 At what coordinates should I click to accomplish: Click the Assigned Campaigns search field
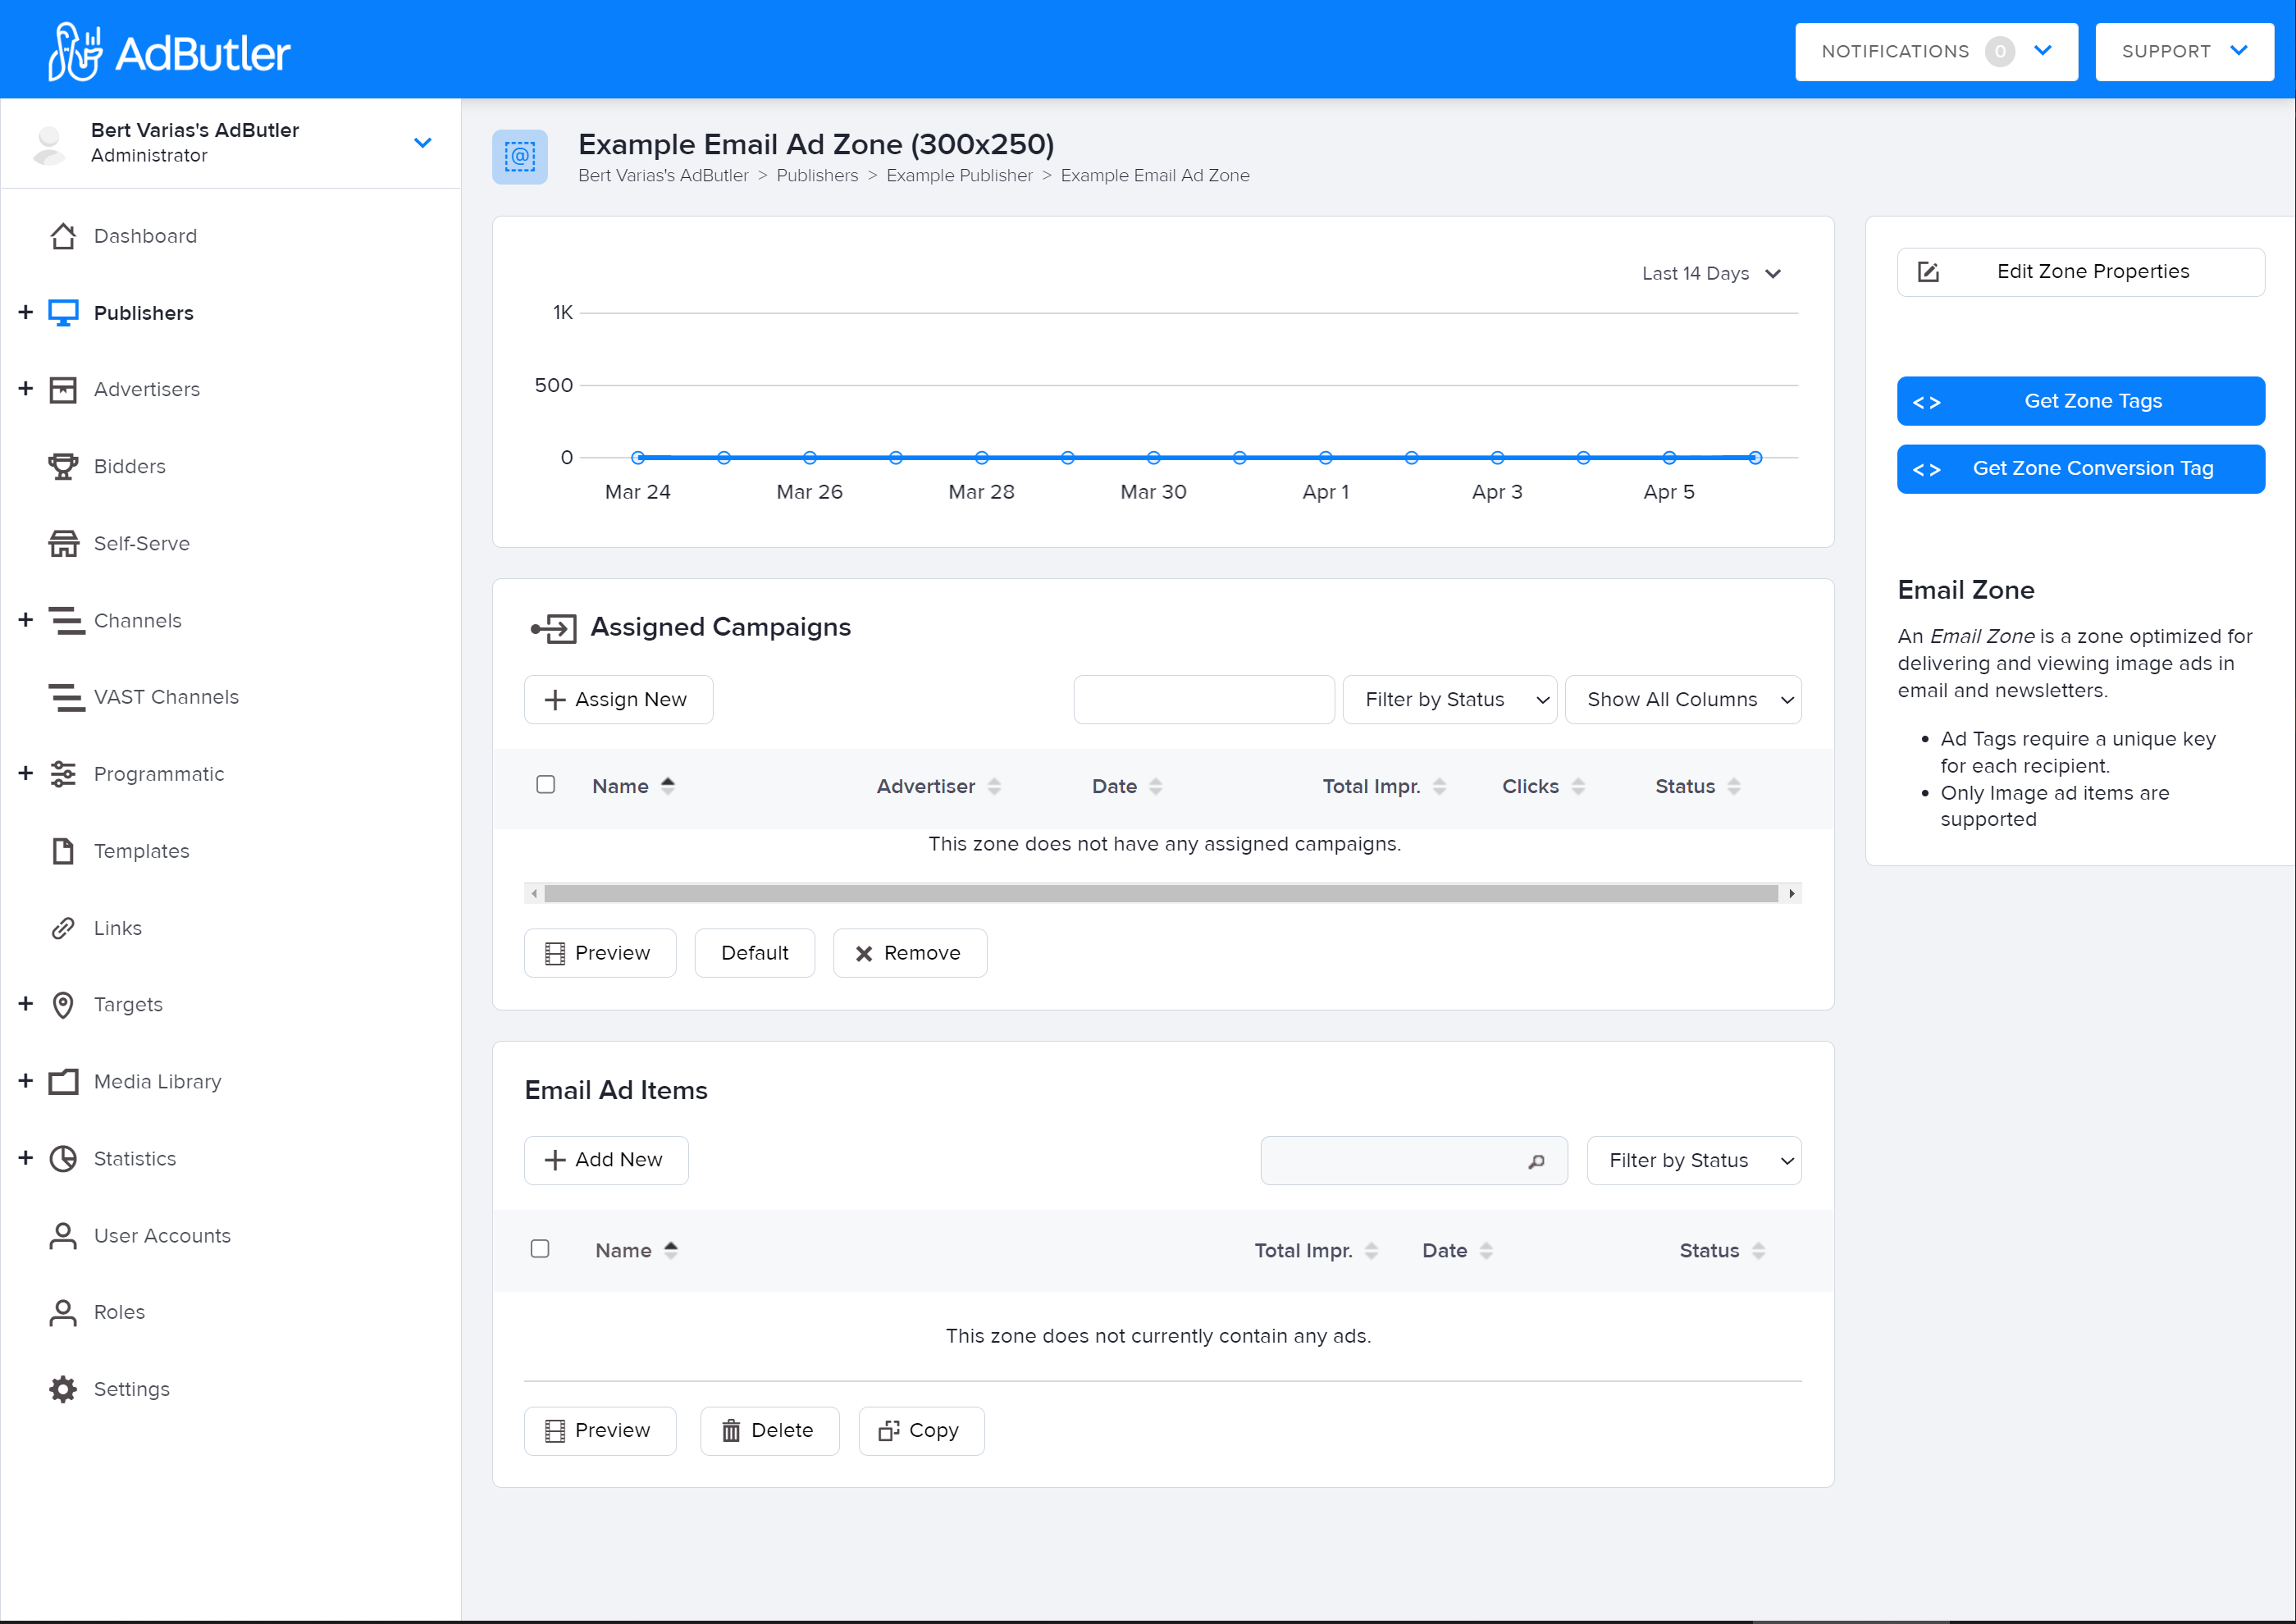click(1204, 700)
